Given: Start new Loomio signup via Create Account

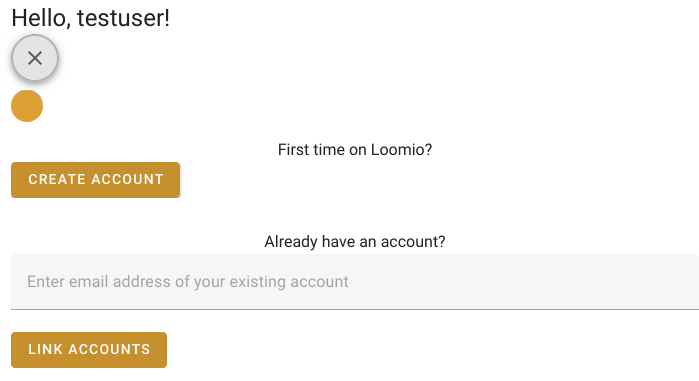Looking at the screenshot, I should coord(95,180).
